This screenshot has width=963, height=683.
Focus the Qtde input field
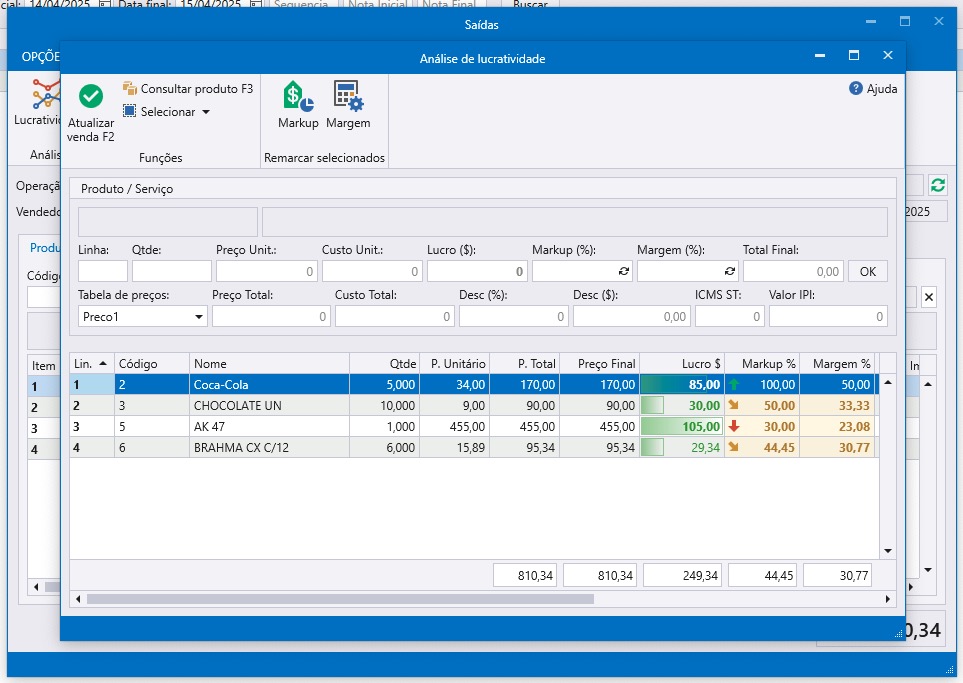click(x=171, y=271)
